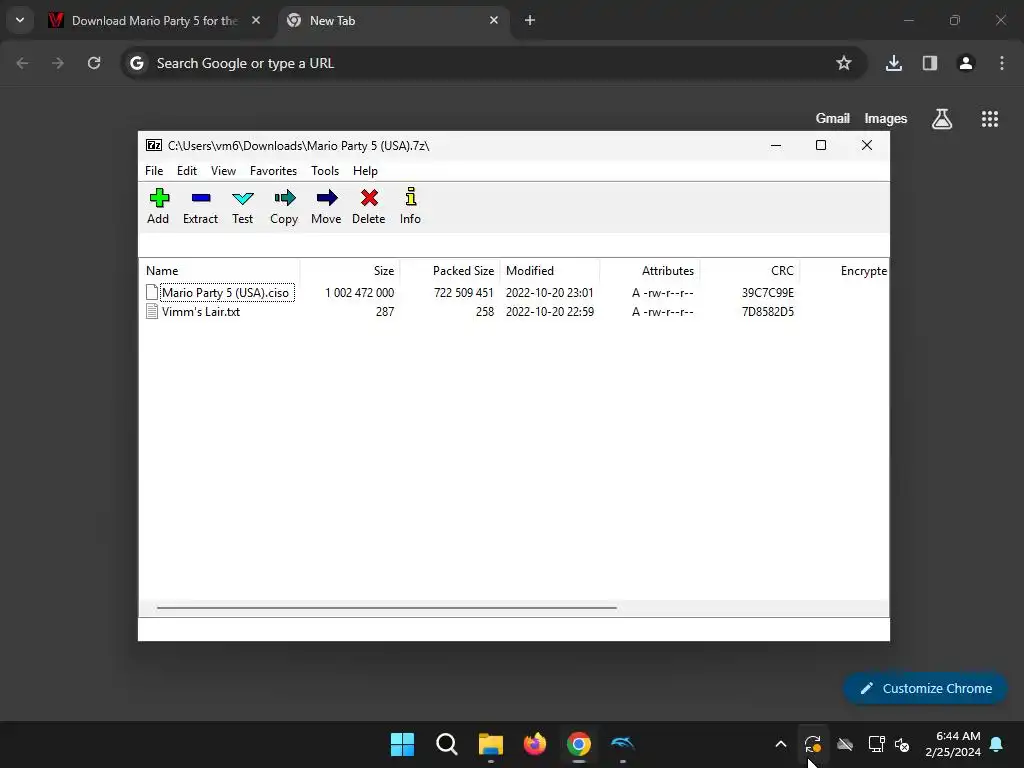Screen dimensions: 1024x768
Task: Bookmark this tab with star icon
Action: coord(844,63)
